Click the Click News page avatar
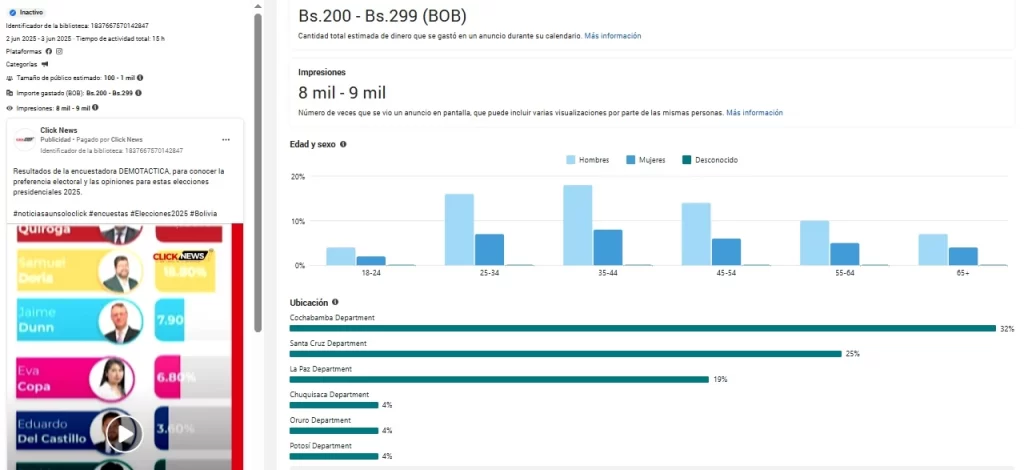 [25, 140]
